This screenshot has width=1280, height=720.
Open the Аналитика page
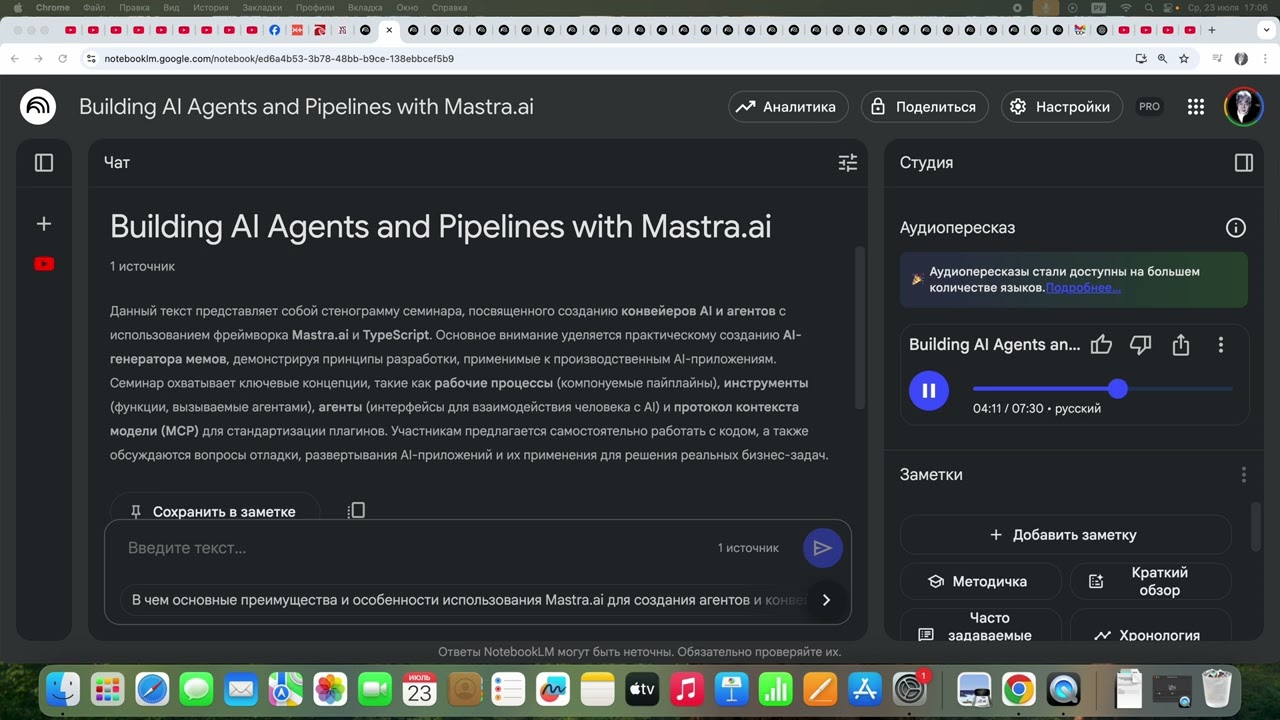(x=788, y=107)
